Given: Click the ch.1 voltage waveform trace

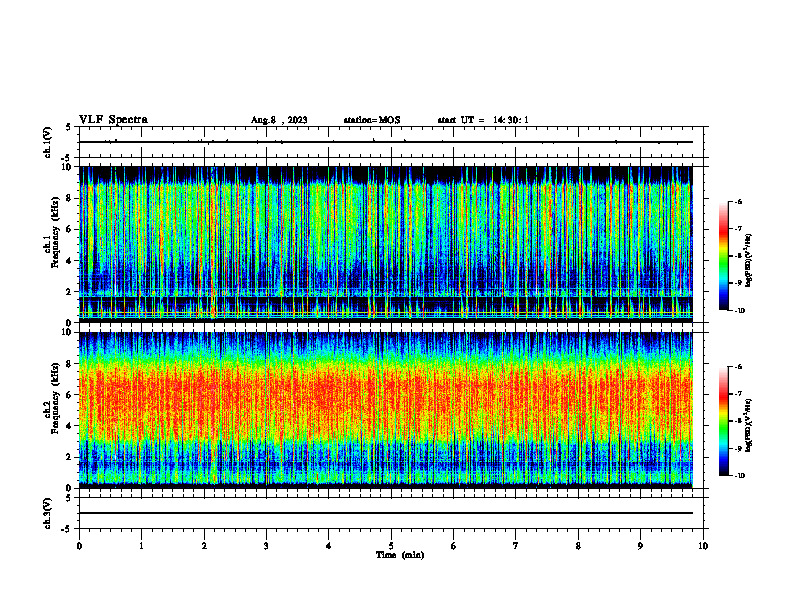Looking at the screenshot, I should pos(385,142).
